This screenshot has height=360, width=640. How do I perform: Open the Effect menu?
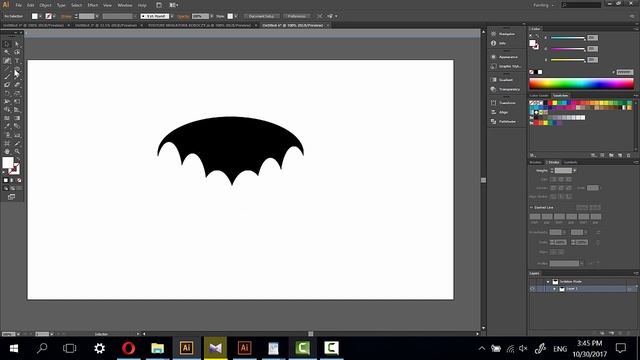click(93, 5)
